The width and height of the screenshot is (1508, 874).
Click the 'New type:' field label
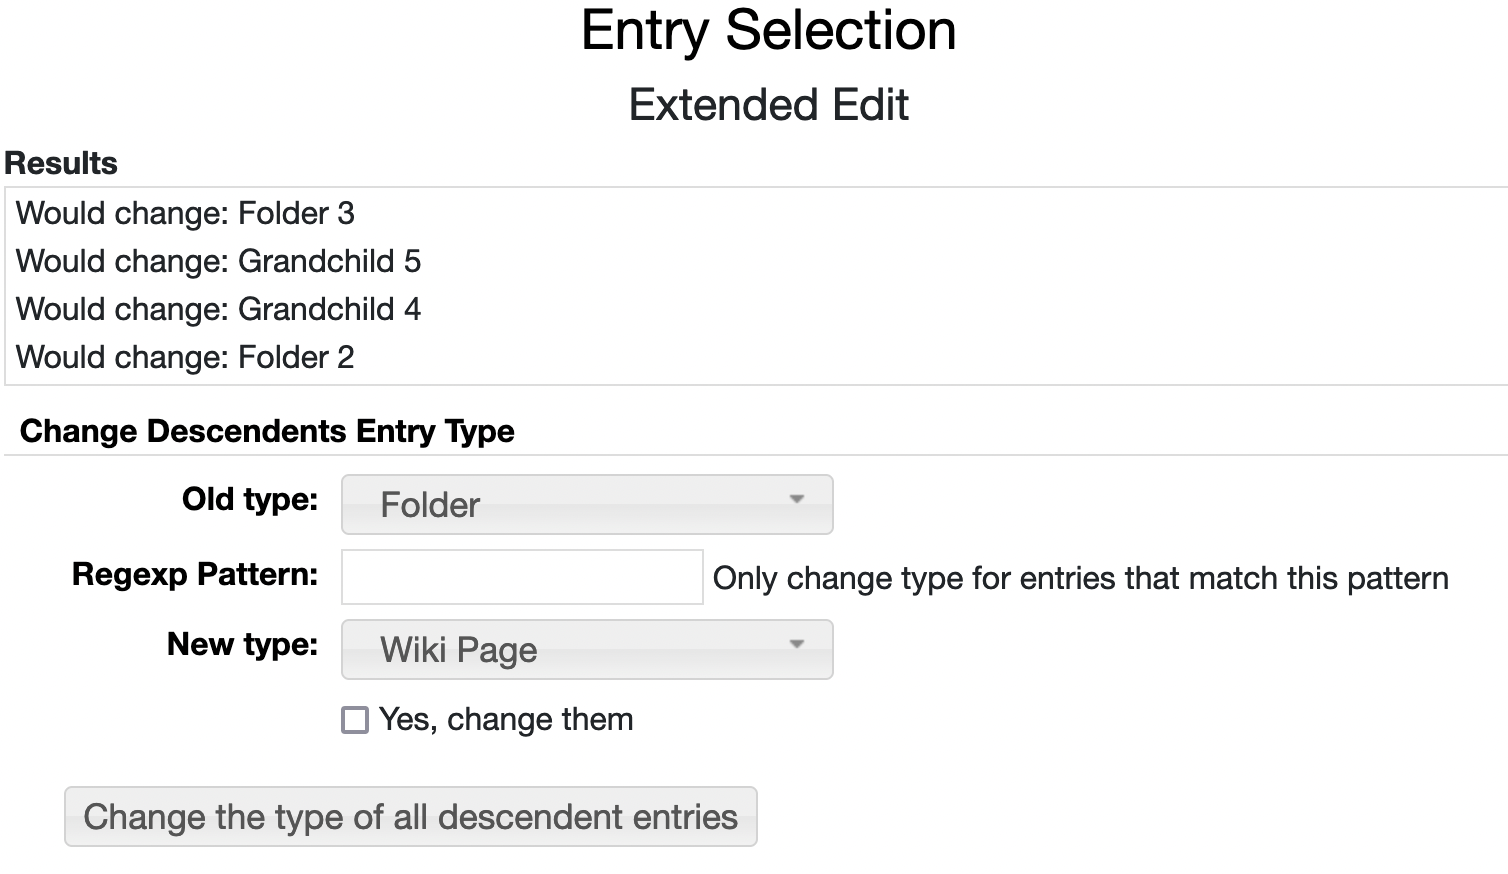coord(242,644)
